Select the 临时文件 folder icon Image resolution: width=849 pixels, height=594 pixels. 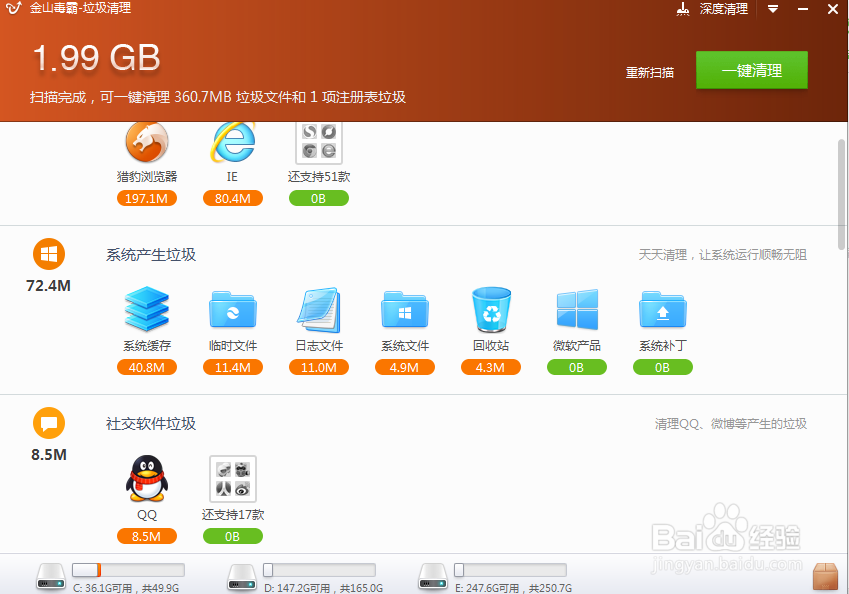(233, 310)
